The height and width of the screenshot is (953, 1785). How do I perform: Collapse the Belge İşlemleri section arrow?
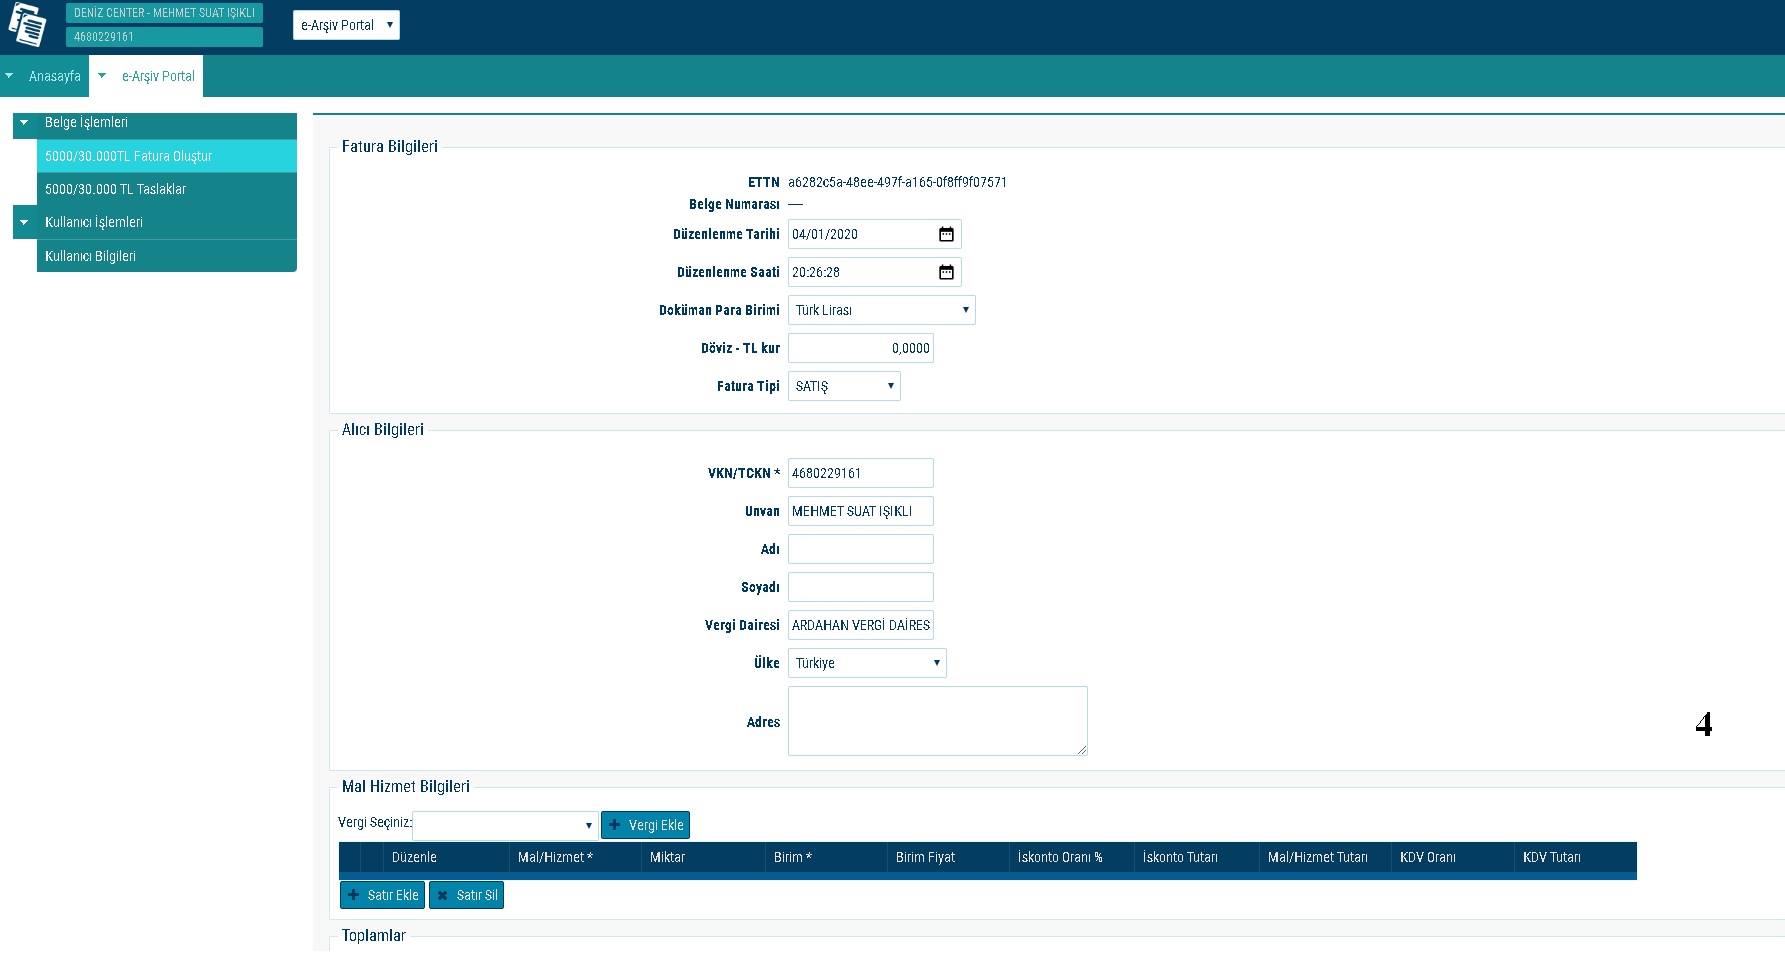[24, 122]
